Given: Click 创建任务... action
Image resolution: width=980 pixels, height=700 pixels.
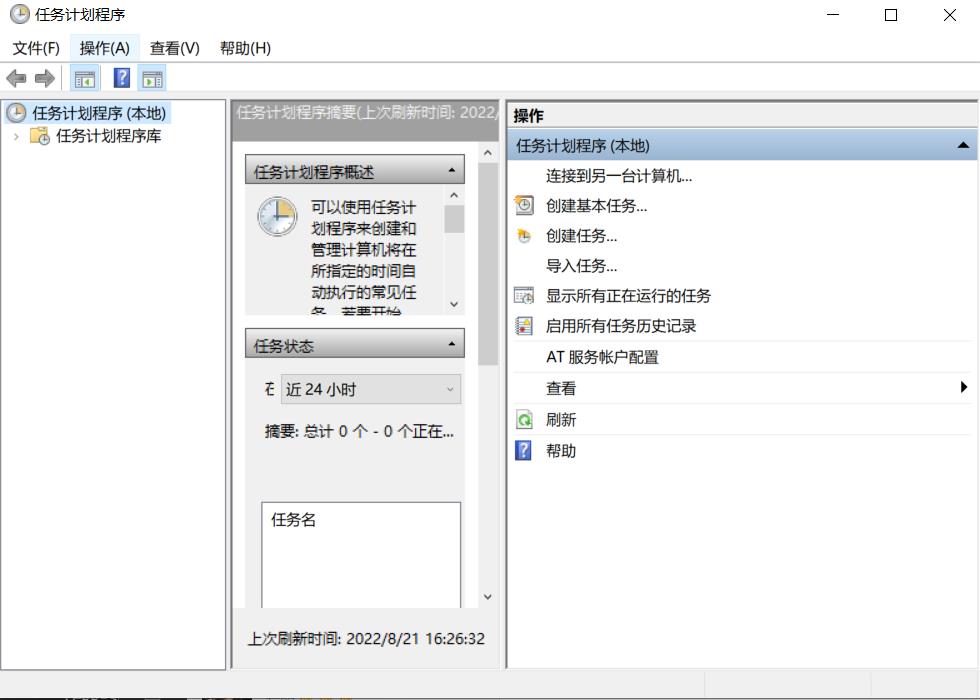Looking at the screenshot, I should [x=581, y=236].
